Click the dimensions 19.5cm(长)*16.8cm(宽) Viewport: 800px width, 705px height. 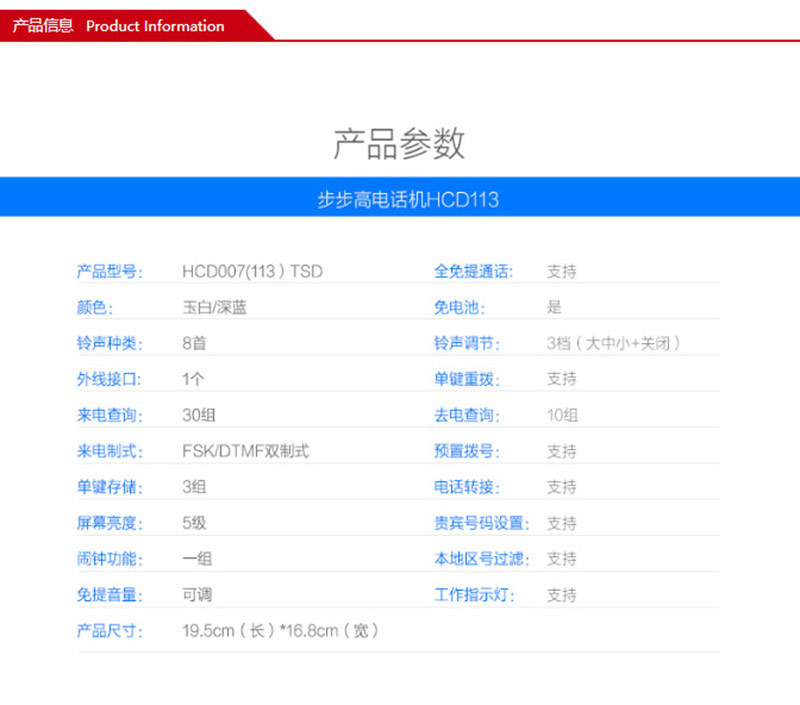click(x=281, y=631)
